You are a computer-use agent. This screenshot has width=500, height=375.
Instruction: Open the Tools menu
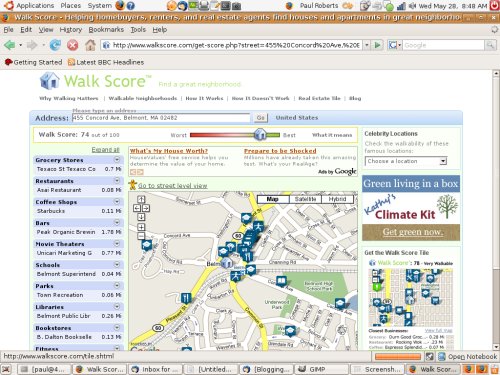click(138, 30)
